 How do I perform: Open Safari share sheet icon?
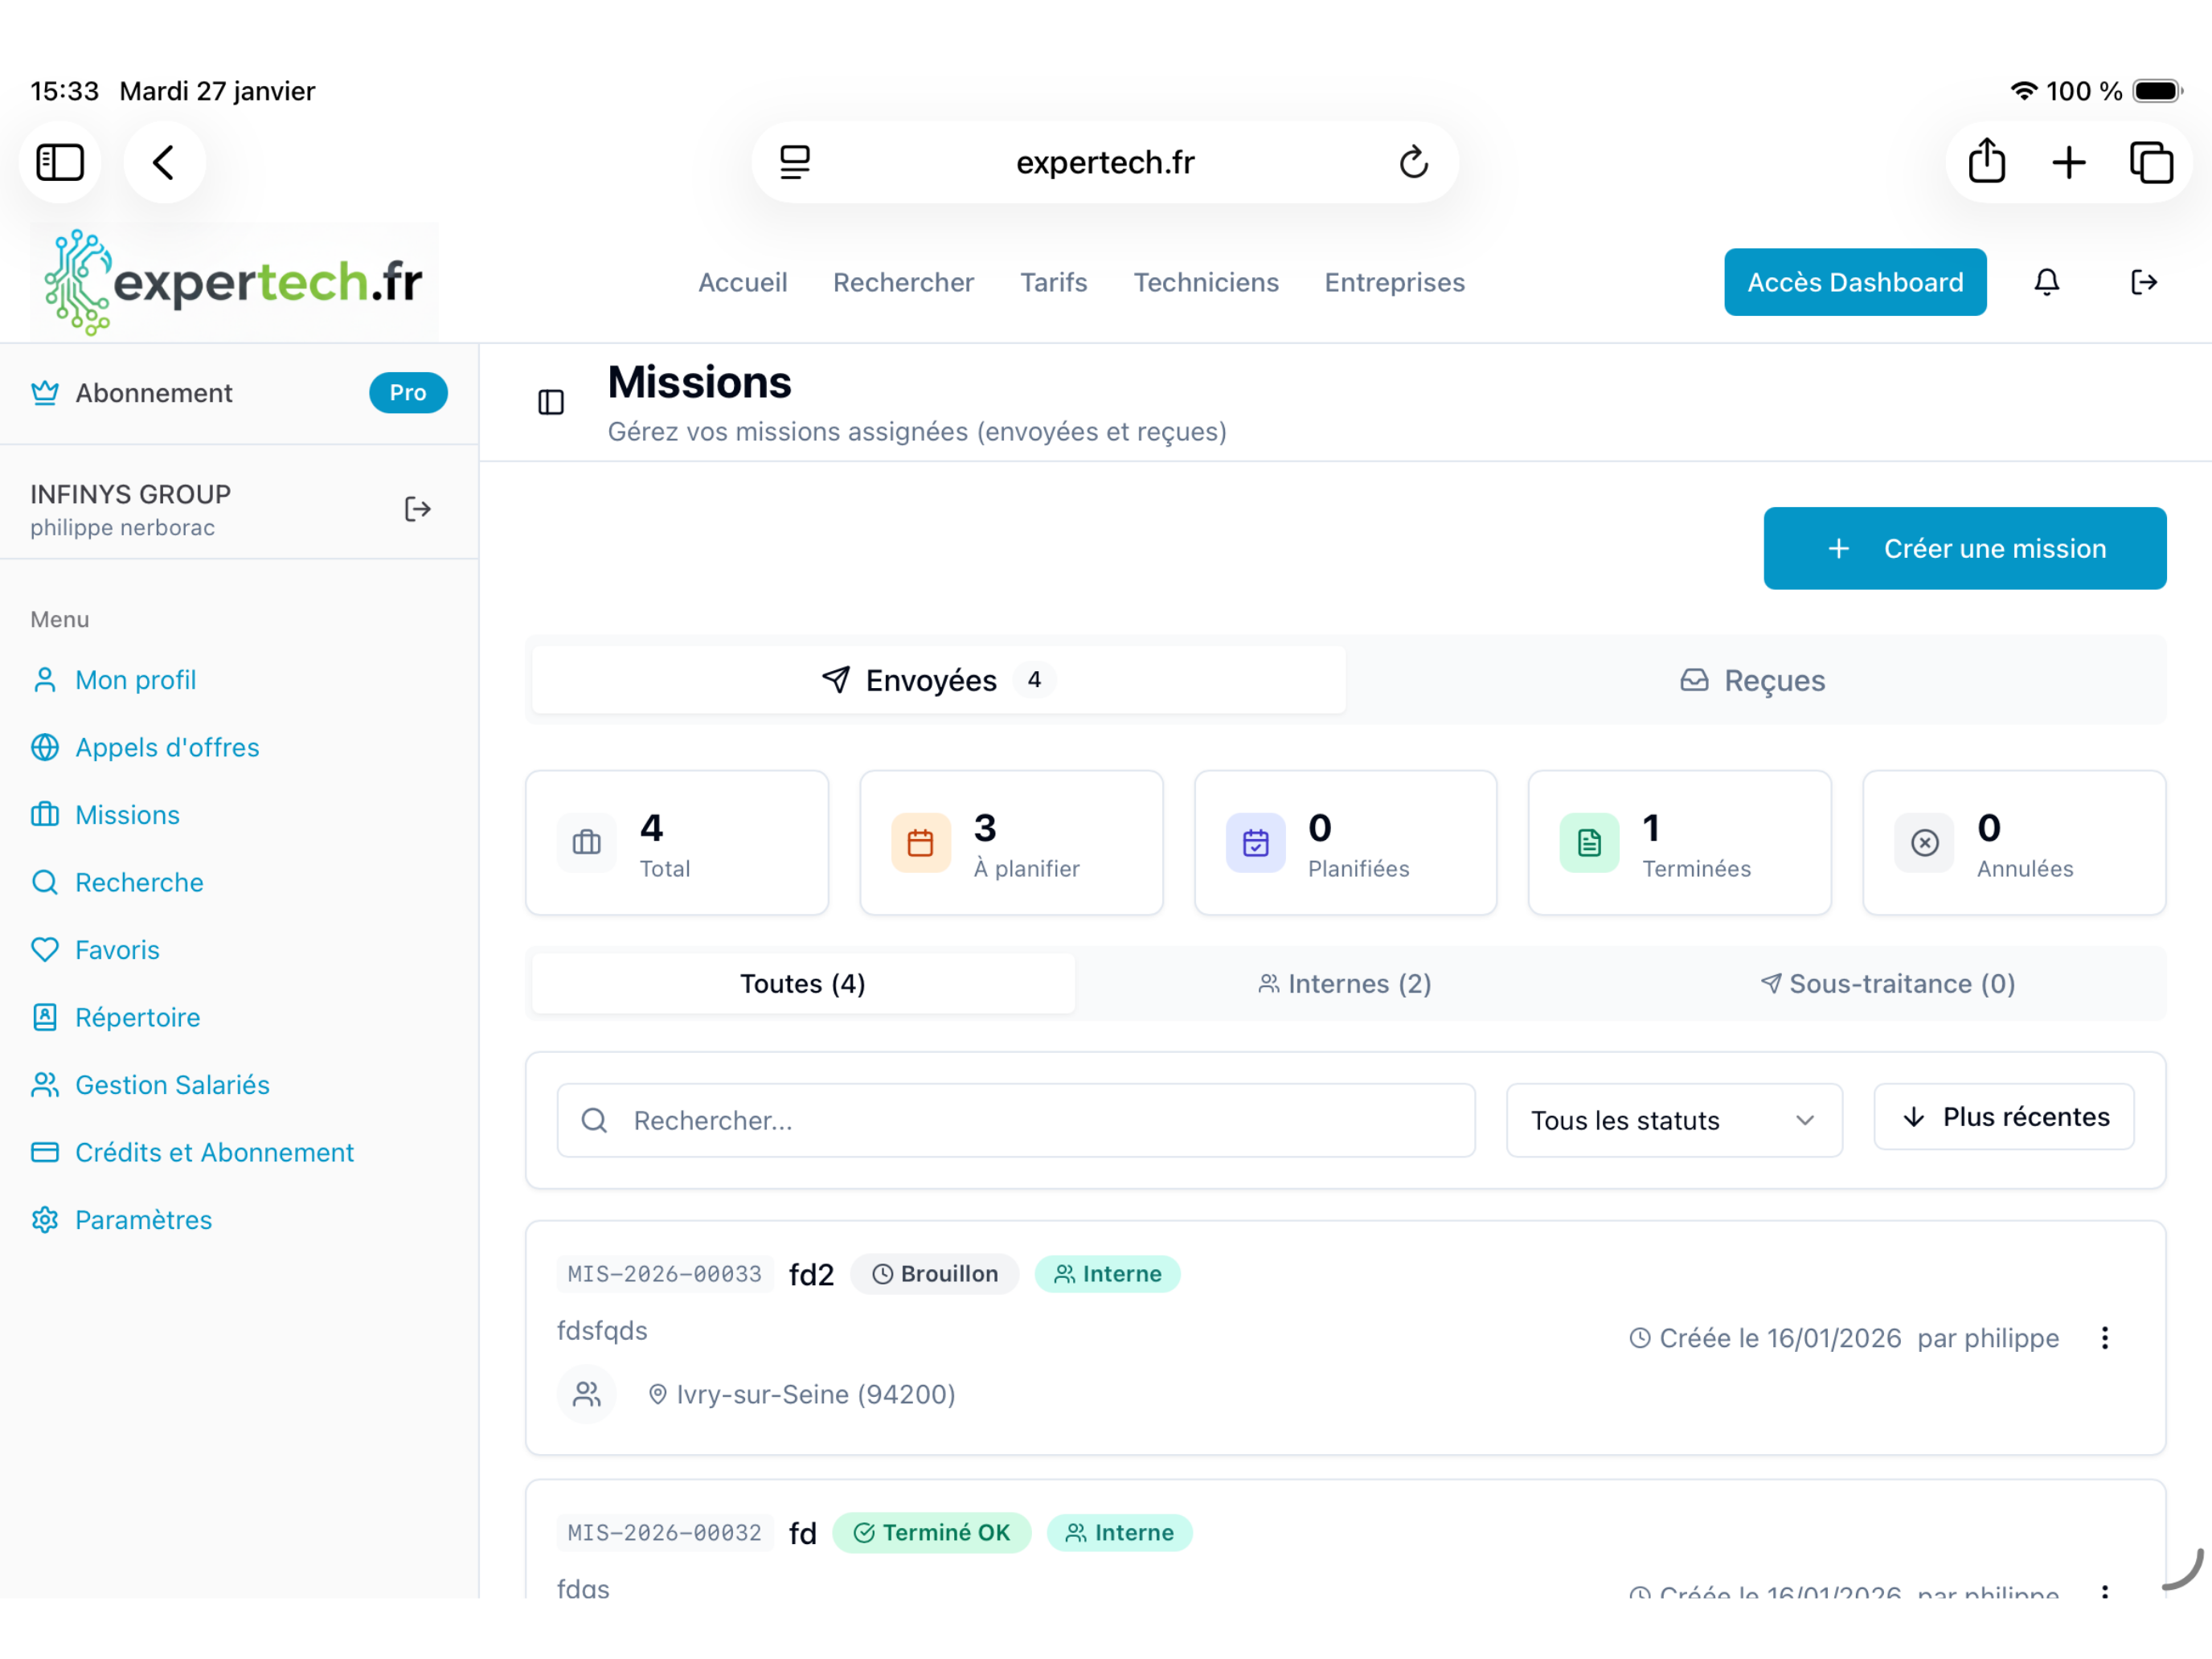point(1986,161)
